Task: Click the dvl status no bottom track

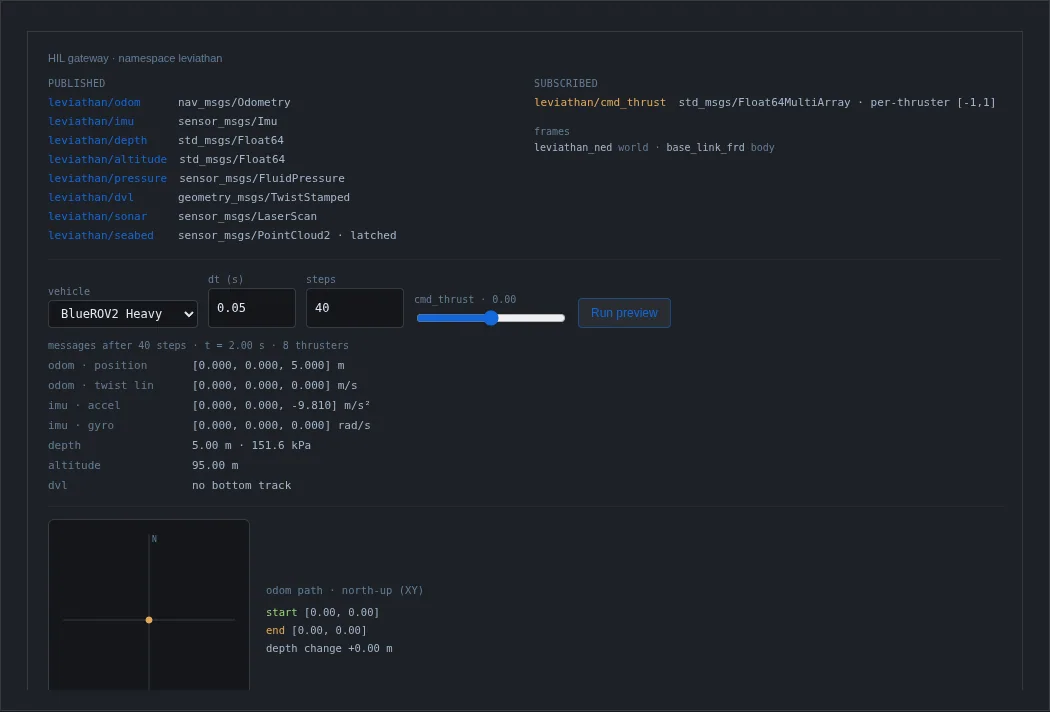Action: [x=242, y=485]
